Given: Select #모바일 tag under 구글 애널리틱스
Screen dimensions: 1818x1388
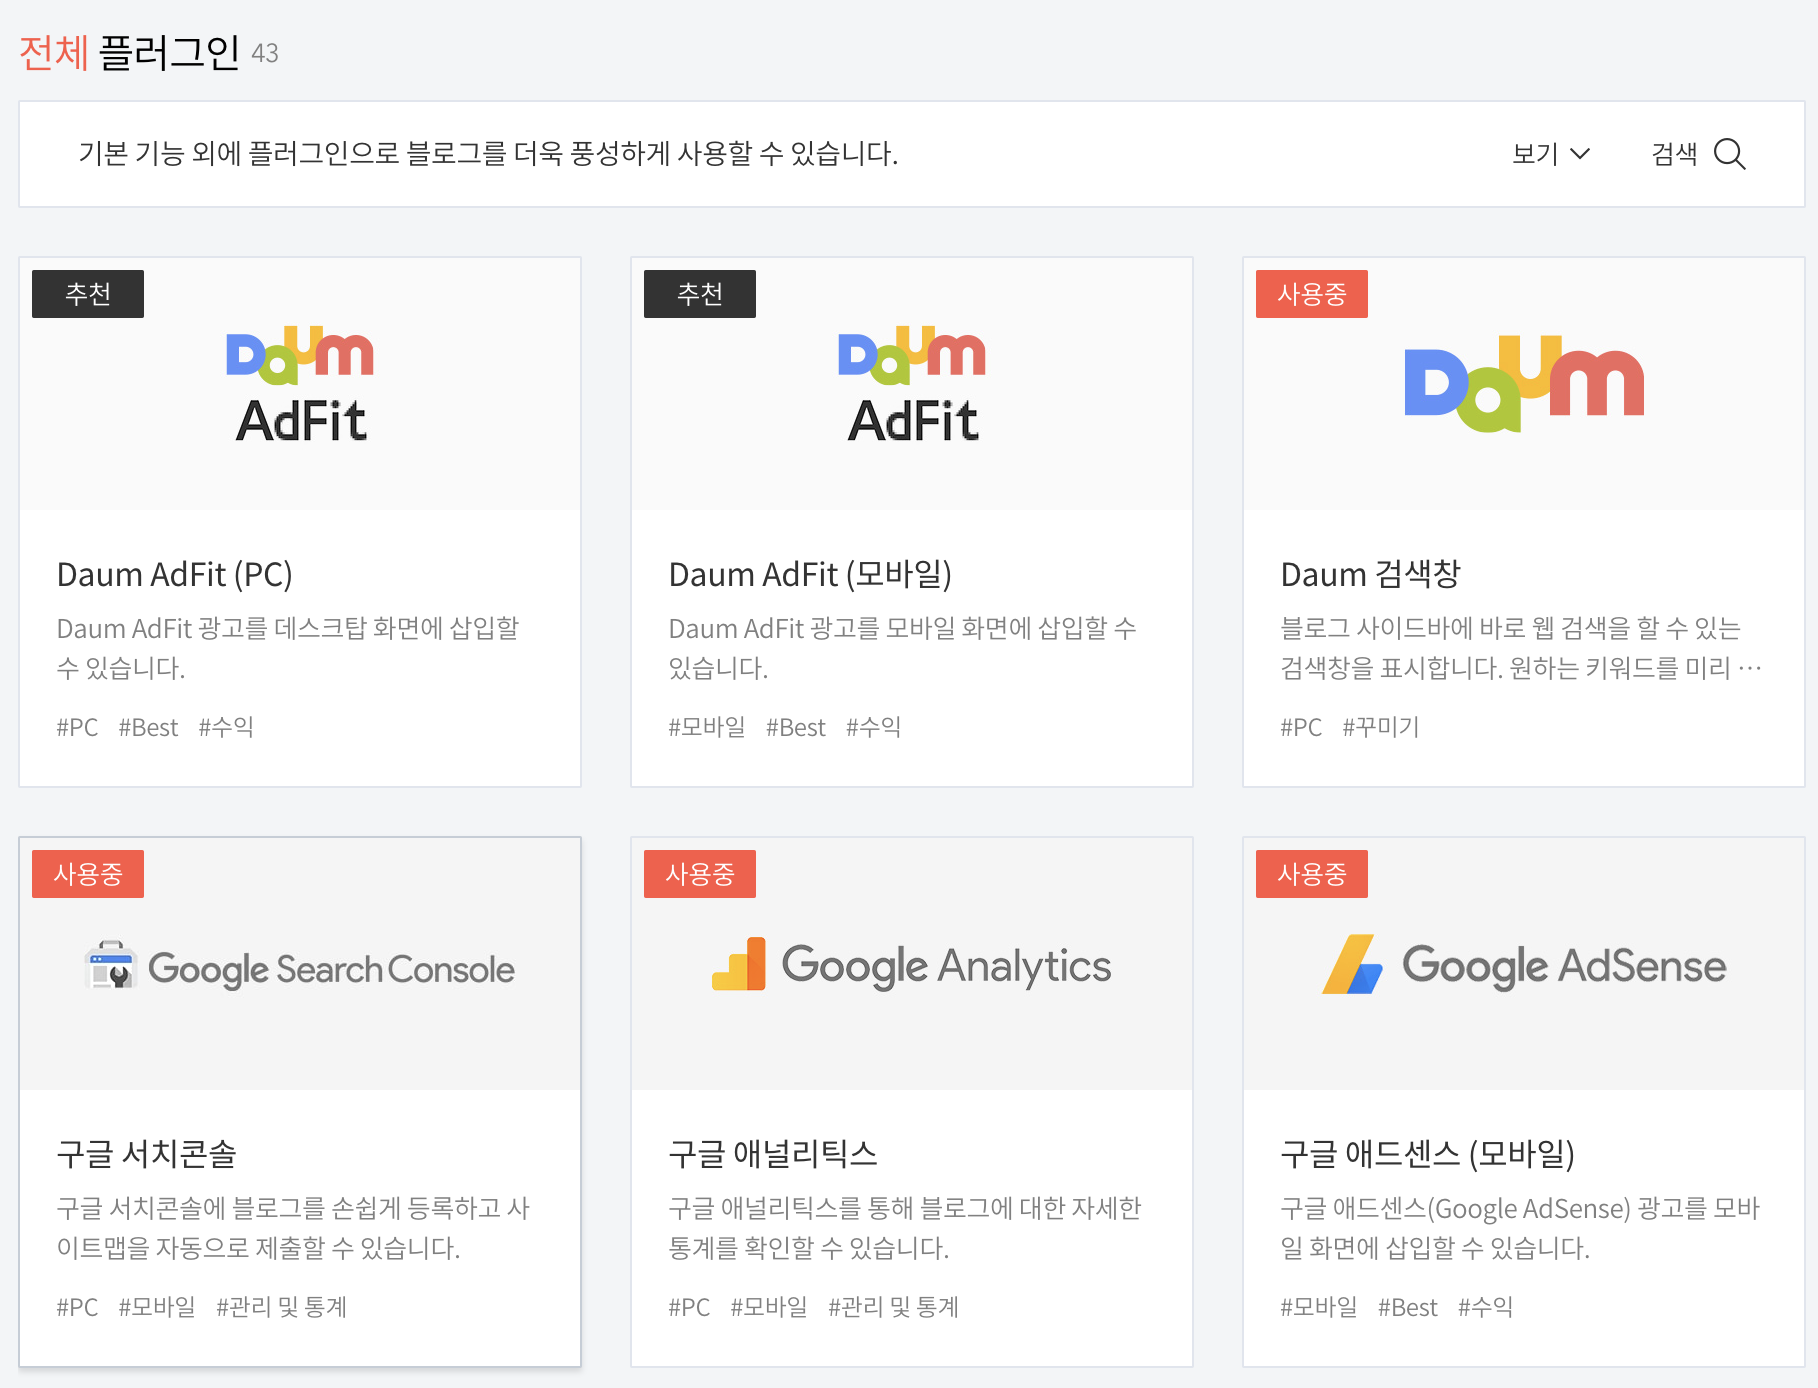Looking at the screenshot, I should 769,1307.
